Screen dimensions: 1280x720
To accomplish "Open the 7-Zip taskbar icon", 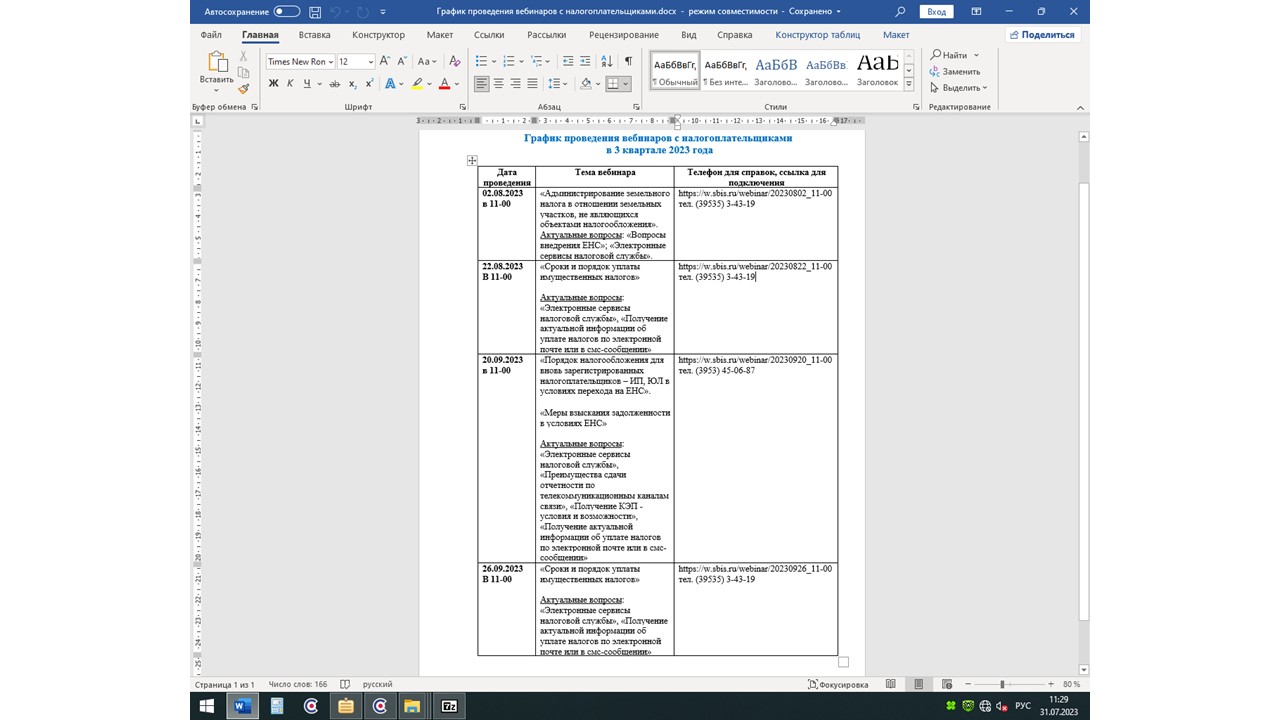I will point(450,706).
